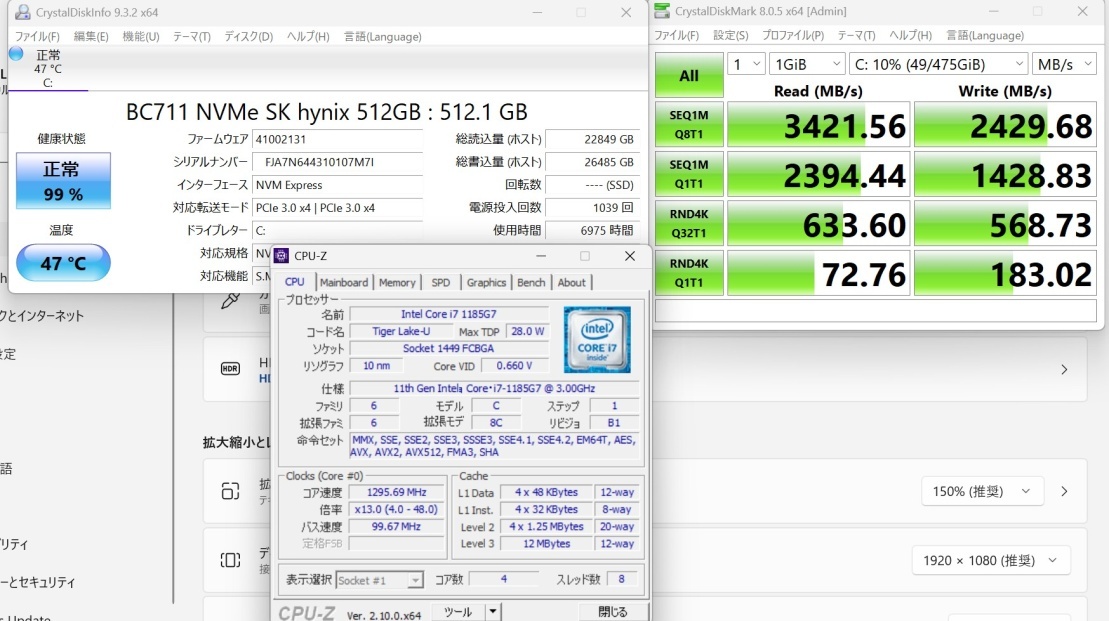The image size is (1109, 621).
Task: Expand the target drive C: 10% dropdown
Action: tap(938, 64)
